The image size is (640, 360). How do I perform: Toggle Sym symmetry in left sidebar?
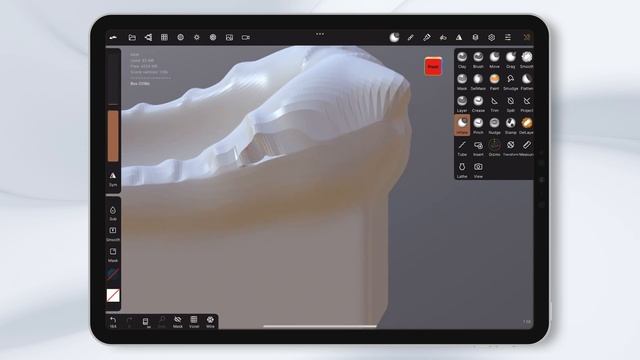coord(113,179)
